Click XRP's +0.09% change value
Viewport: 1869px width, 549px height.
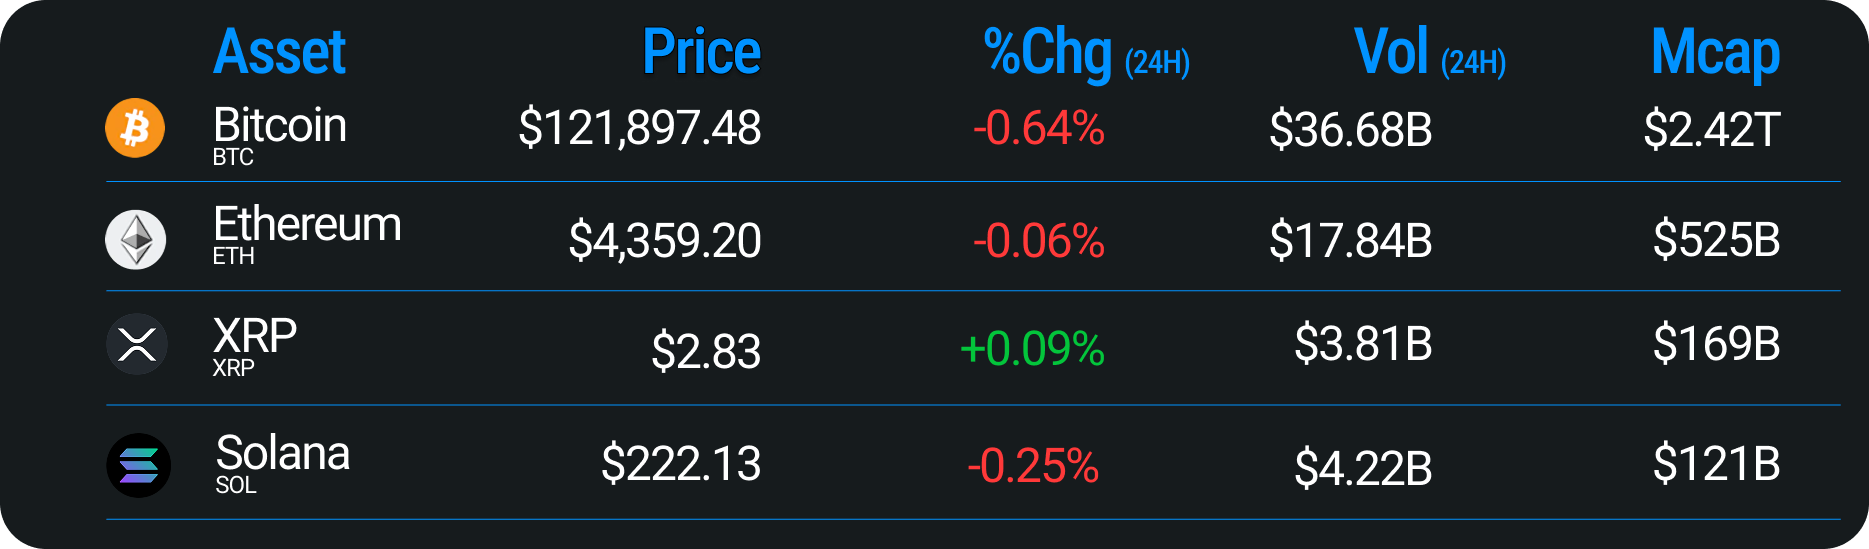[x=1032, y=350]
